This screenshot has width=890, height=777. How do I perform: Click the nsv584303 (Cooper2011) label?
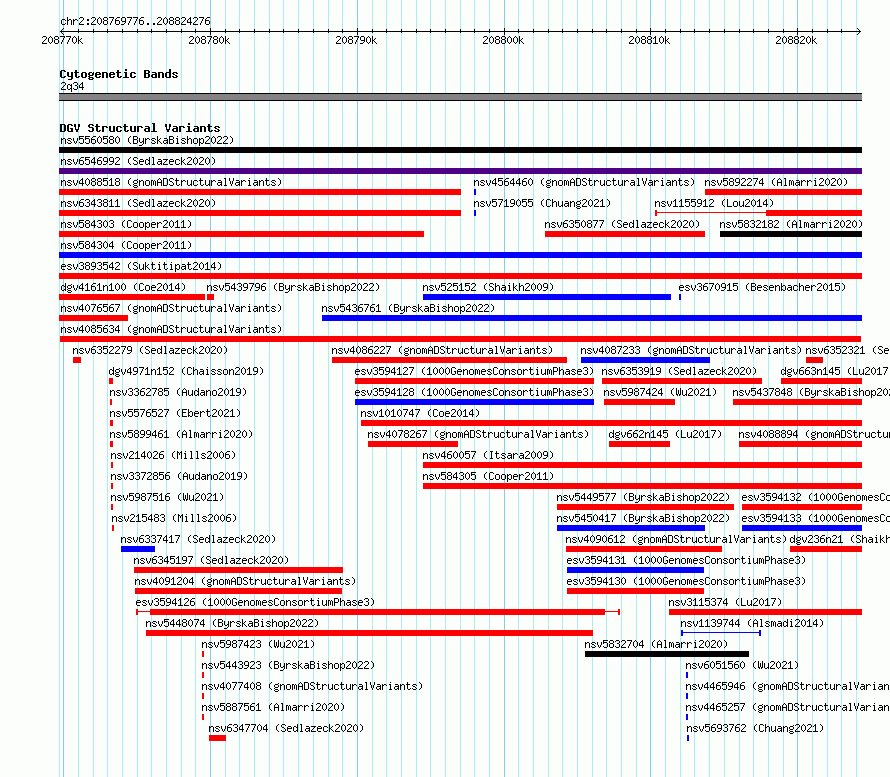tap(126, 224)
